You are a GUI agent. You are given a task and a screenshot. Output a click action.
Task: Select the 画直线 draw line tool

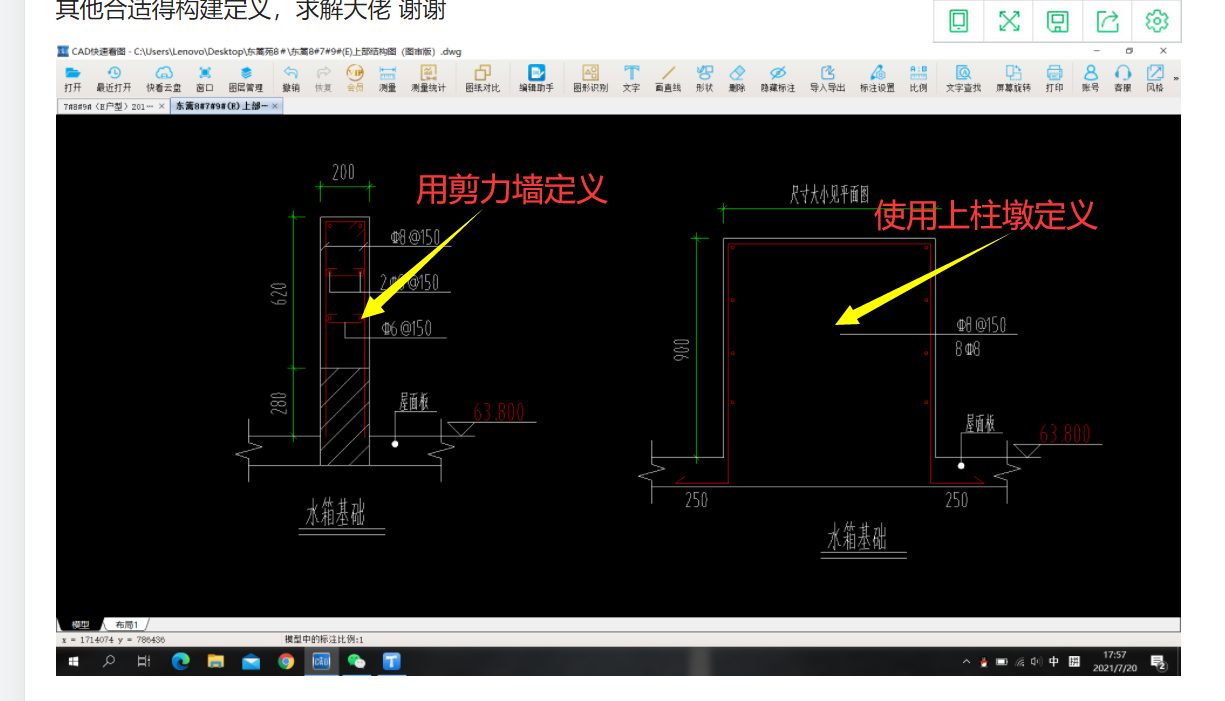pyautogui.click(x=668, y=78)
